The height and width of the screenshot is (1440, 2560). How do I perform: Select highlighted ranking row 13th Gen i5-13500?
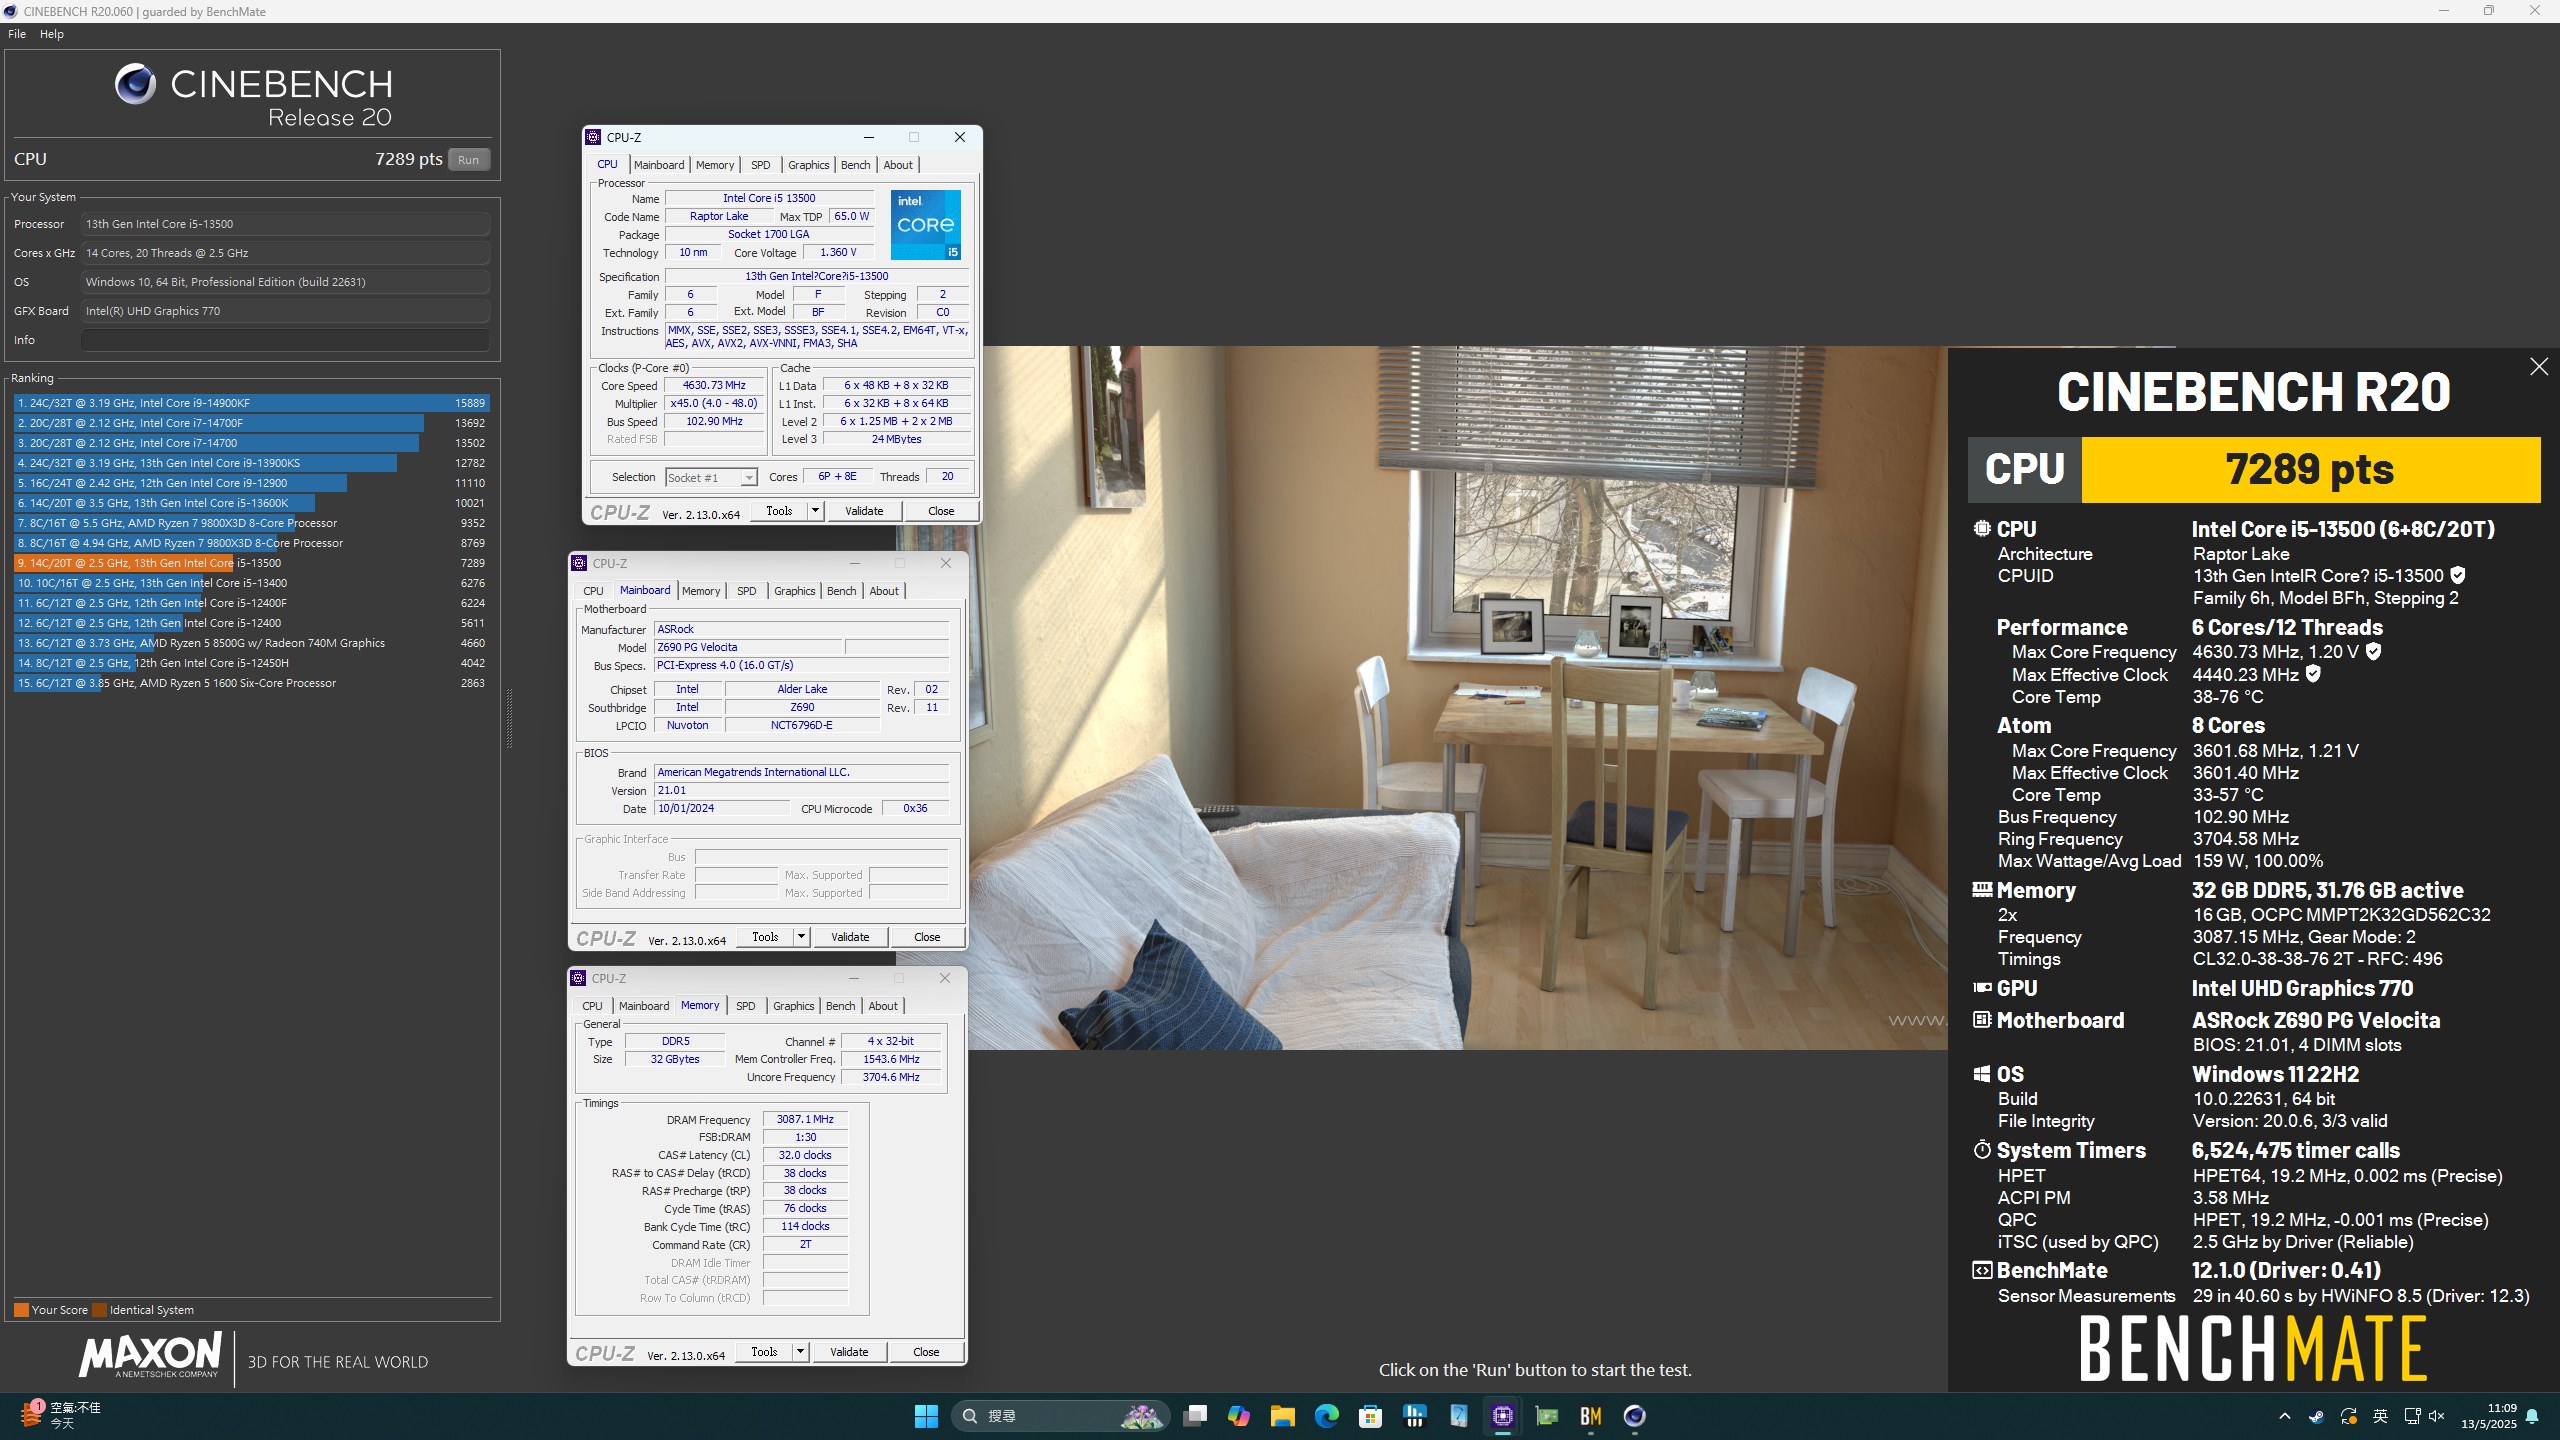[x=251, y=563]
